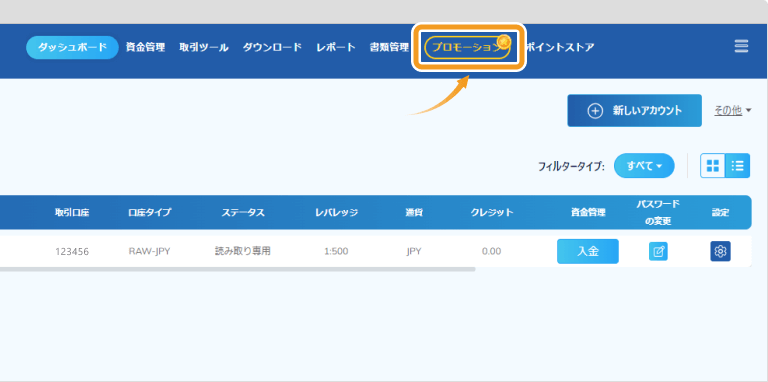Click the クレジット column header
The width and height of the screenshot is (768, 382).
point(492,213)
